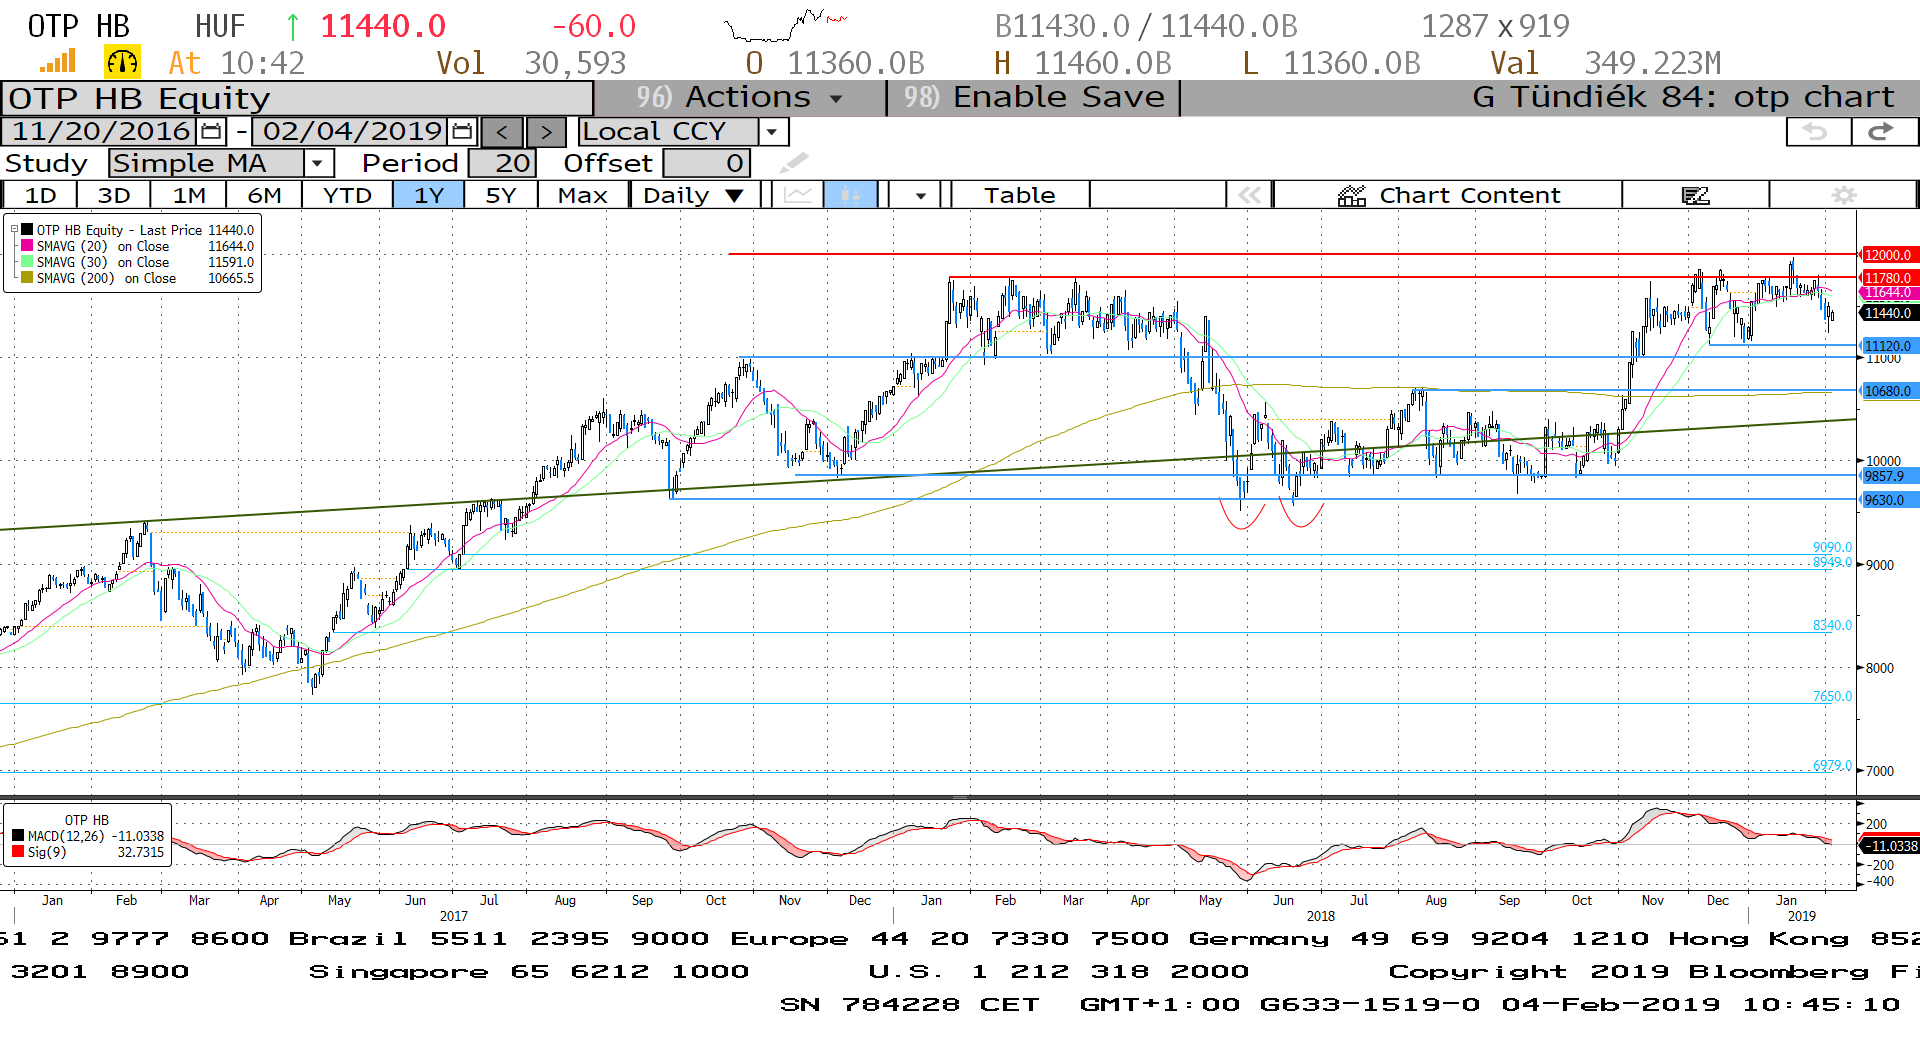This screenshot has height=1040, width=1920.
Task: Click the SMAVG (200) on Close legend row
Action: coord(138,278)
